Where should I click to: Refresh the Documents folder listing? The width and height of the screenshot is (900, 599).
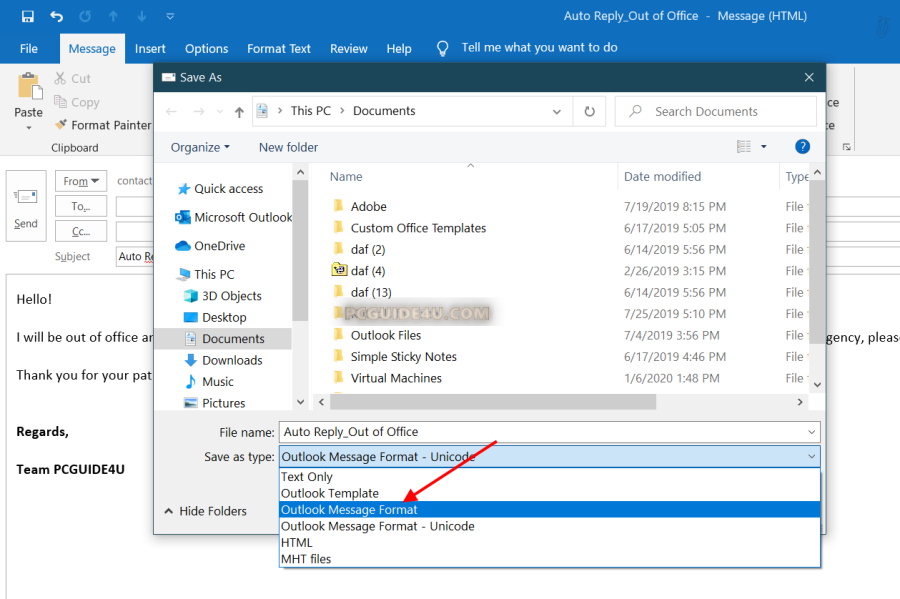pyautogui.click(x=590, y=111)
